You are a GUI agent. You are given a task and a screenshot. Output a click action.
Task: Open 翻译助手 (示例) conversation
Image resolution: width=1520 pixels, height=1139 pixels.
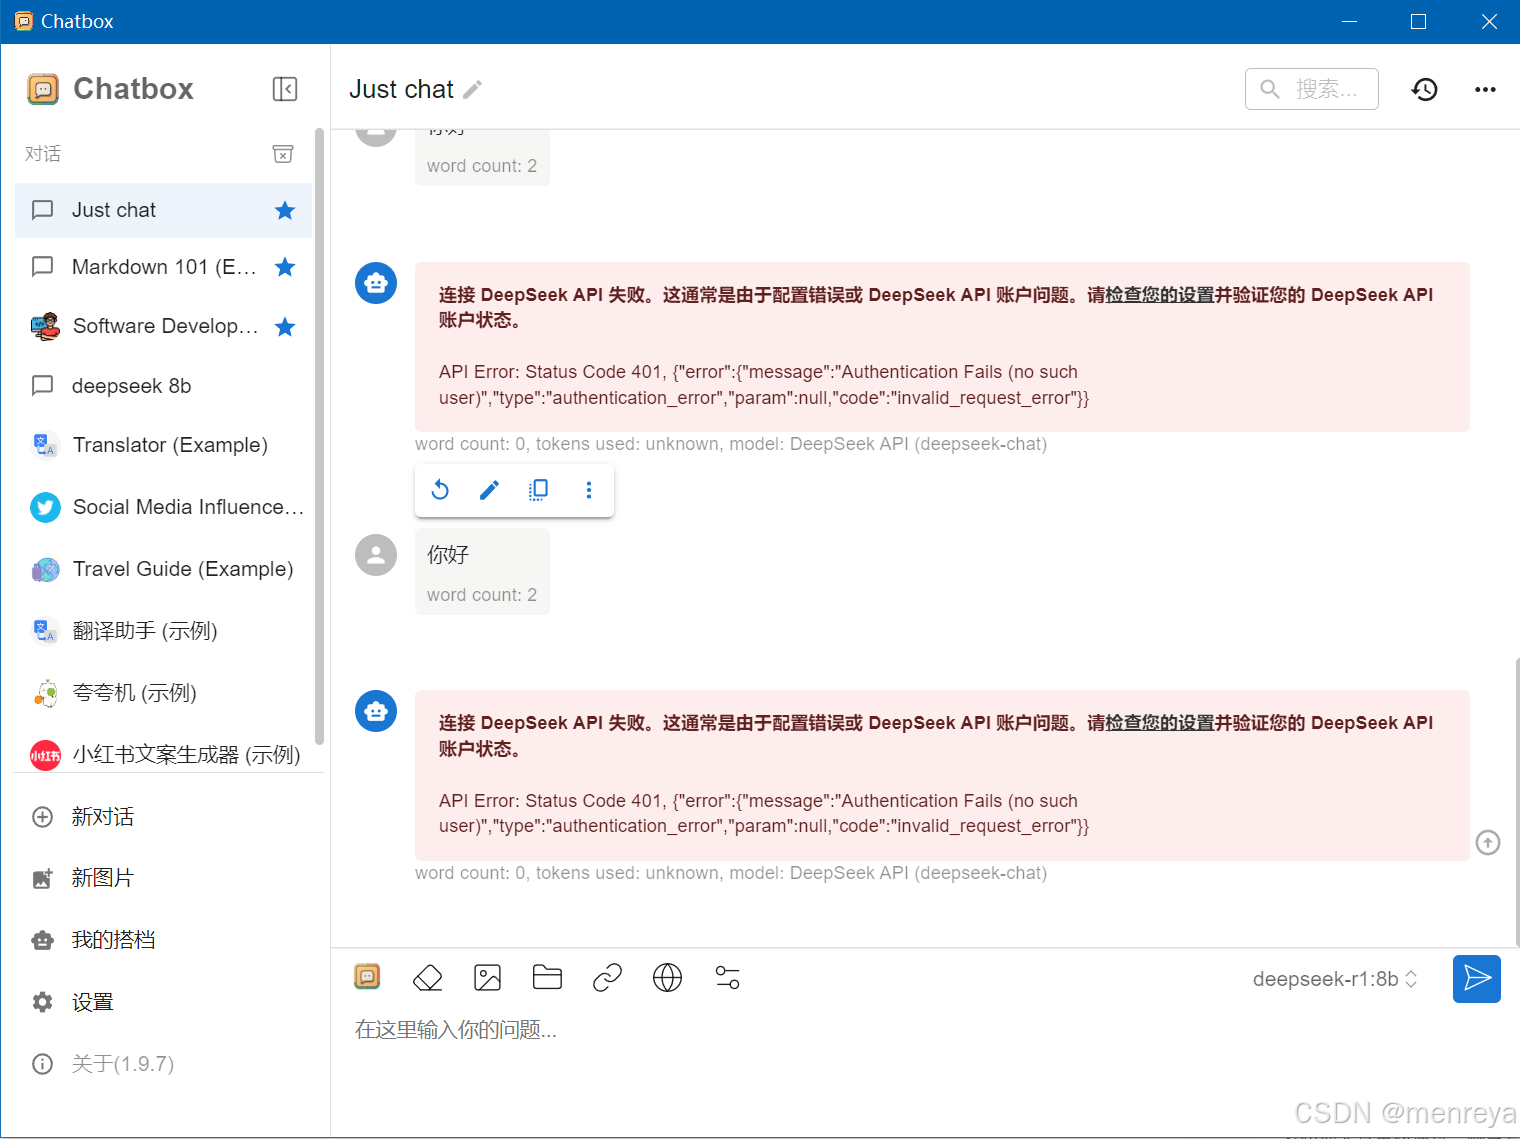[x=163, y=631]
